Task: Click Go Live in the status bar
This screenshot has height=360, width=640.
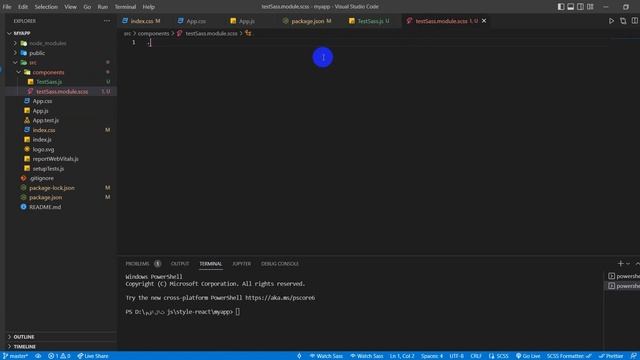Action: [x=528, y=356]
